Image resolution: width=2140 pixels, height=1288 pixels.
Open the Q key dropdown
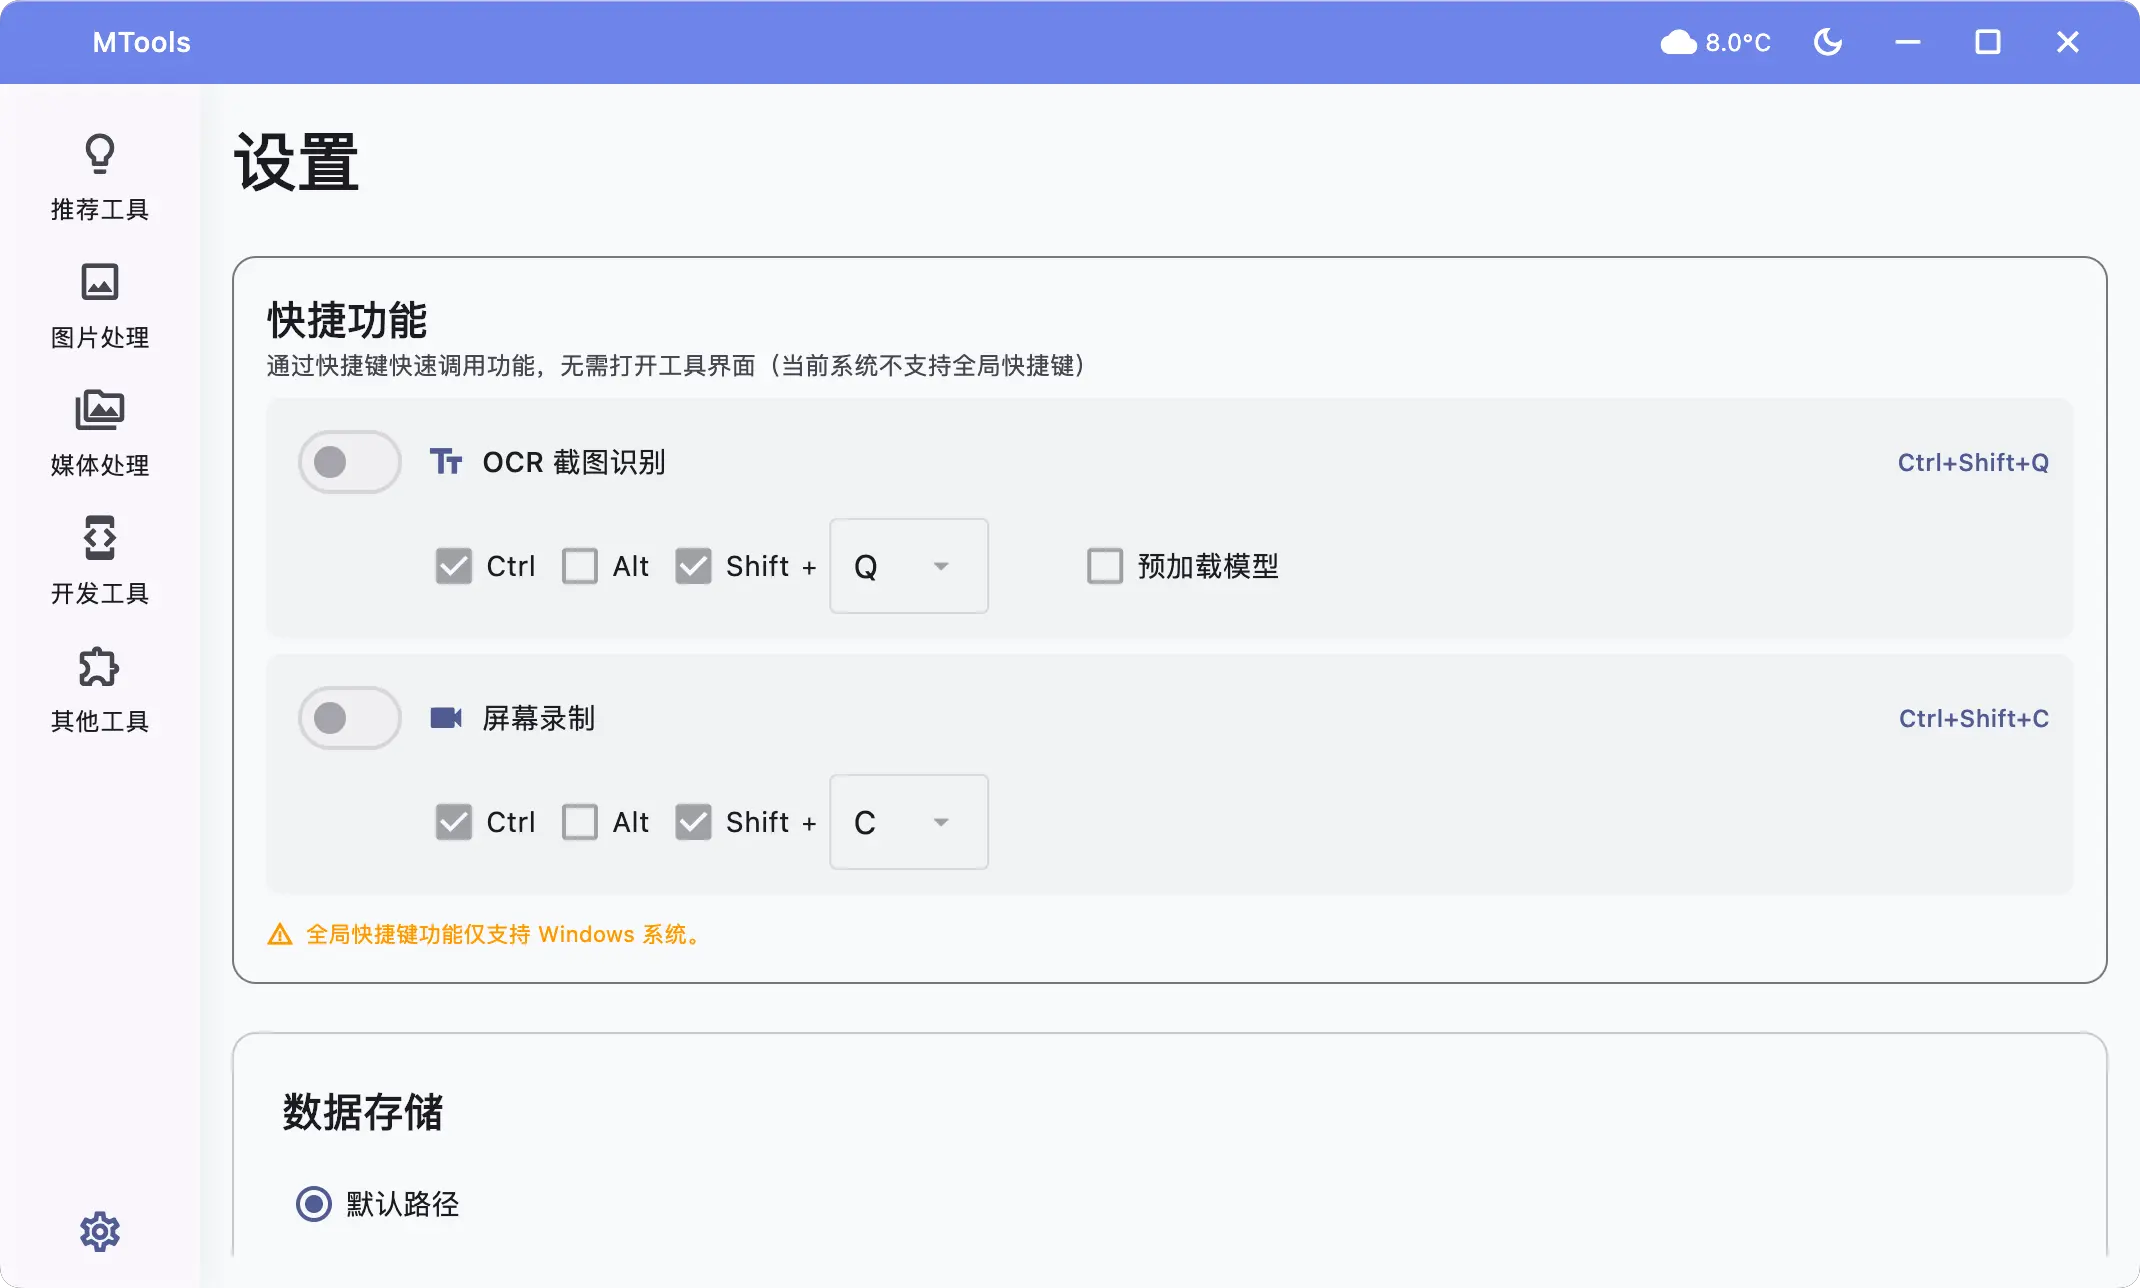pos(908,566)
